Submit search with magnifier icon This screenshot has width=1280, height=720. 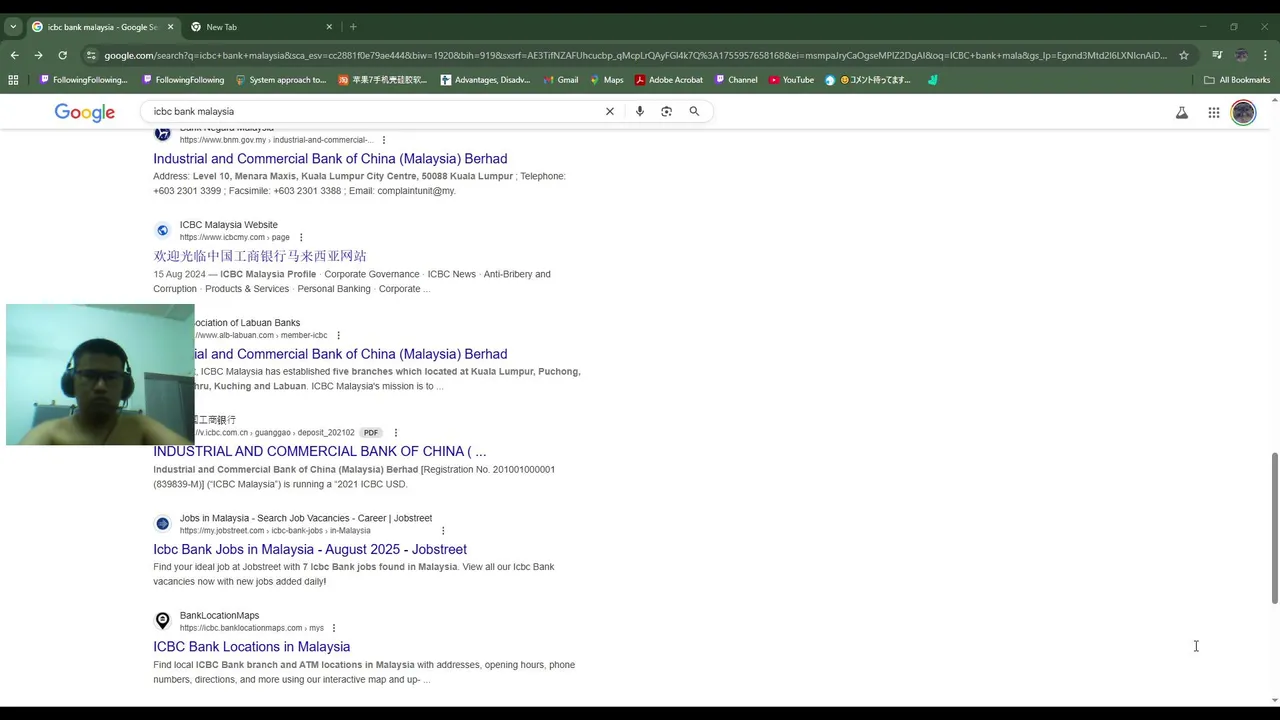tap(694, 111)
